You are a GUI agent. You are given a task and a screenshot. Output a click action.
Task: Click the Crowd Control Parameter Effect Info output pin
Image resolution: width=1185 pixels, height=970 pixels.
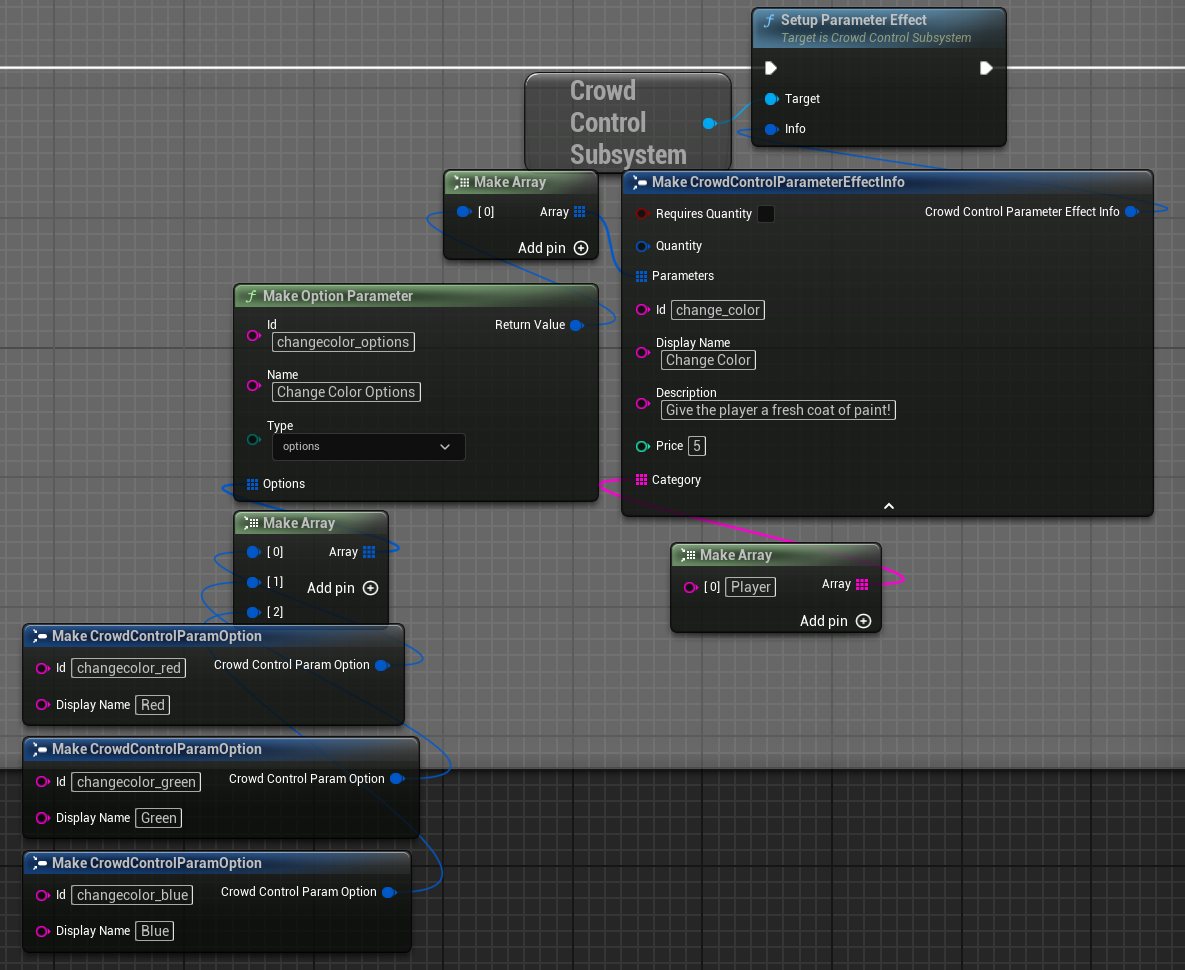[x=1131, y=212]
